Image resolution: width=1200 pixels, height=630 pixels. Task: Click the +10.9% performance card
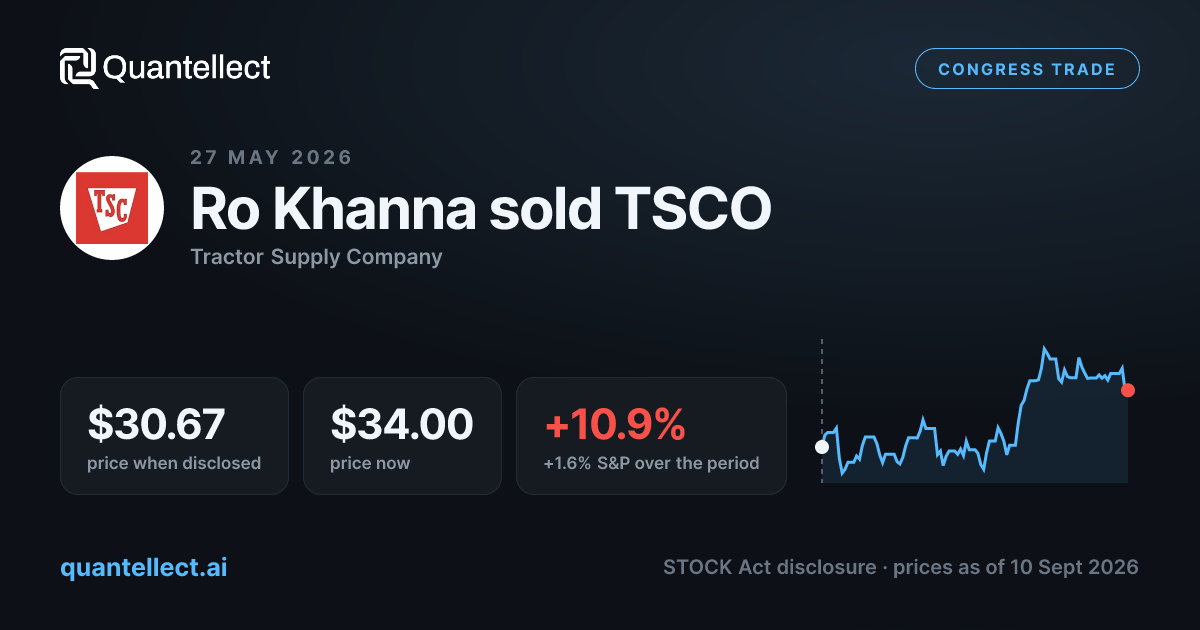[651, 436]
